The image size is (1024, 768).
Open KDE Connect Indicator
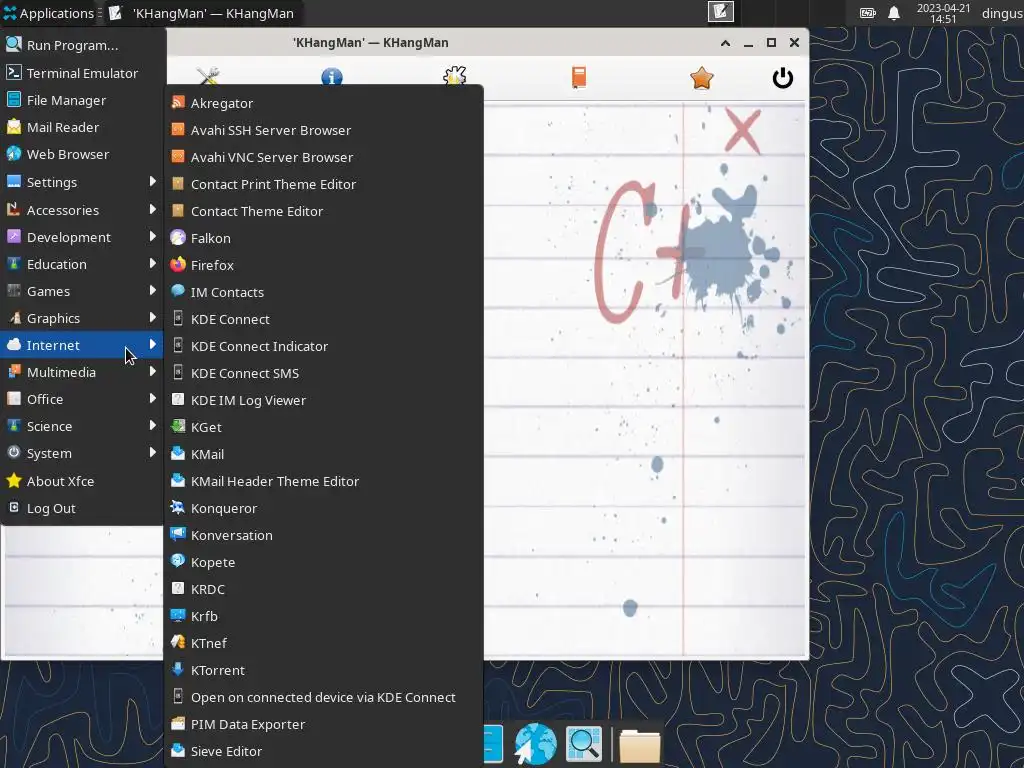pyautogui.click(x=324, y=346)
